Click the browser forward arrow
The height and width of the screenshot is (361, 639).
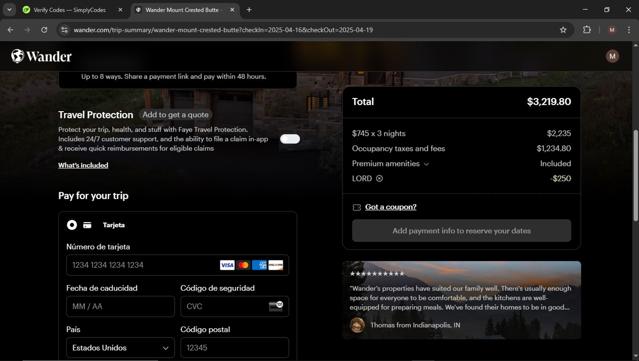[27, 30]
